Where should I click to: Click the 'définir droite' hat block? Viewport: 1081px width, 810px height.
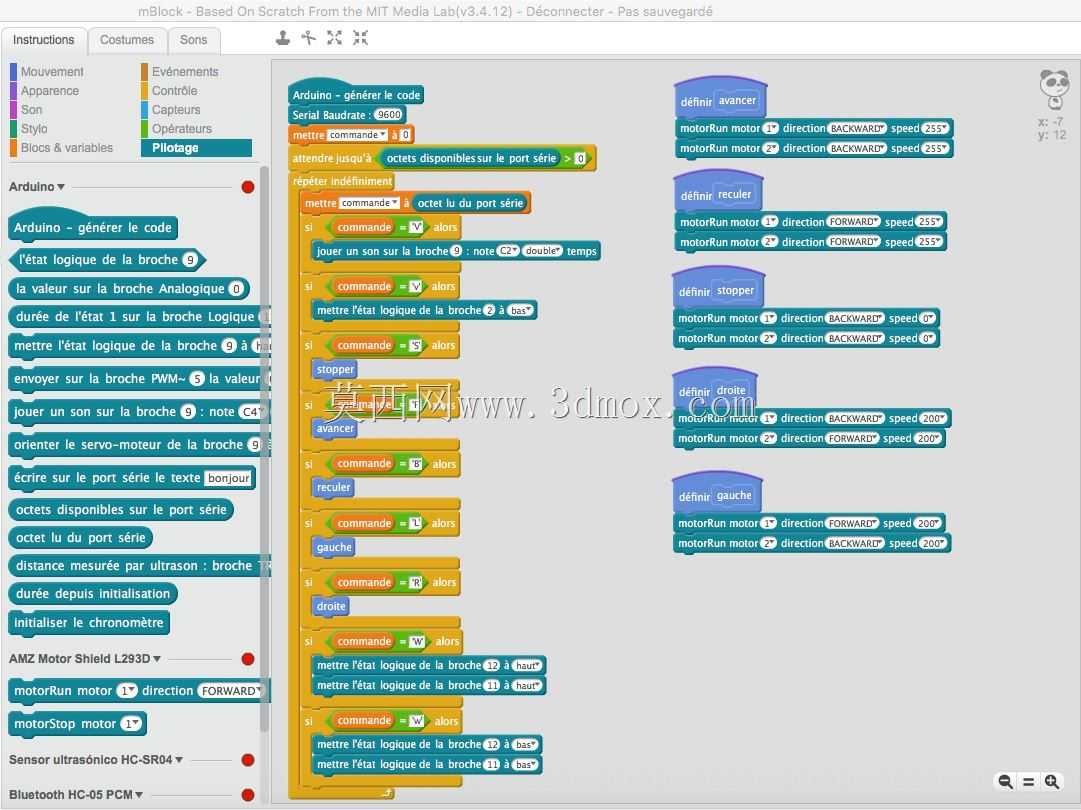(715, 389)
